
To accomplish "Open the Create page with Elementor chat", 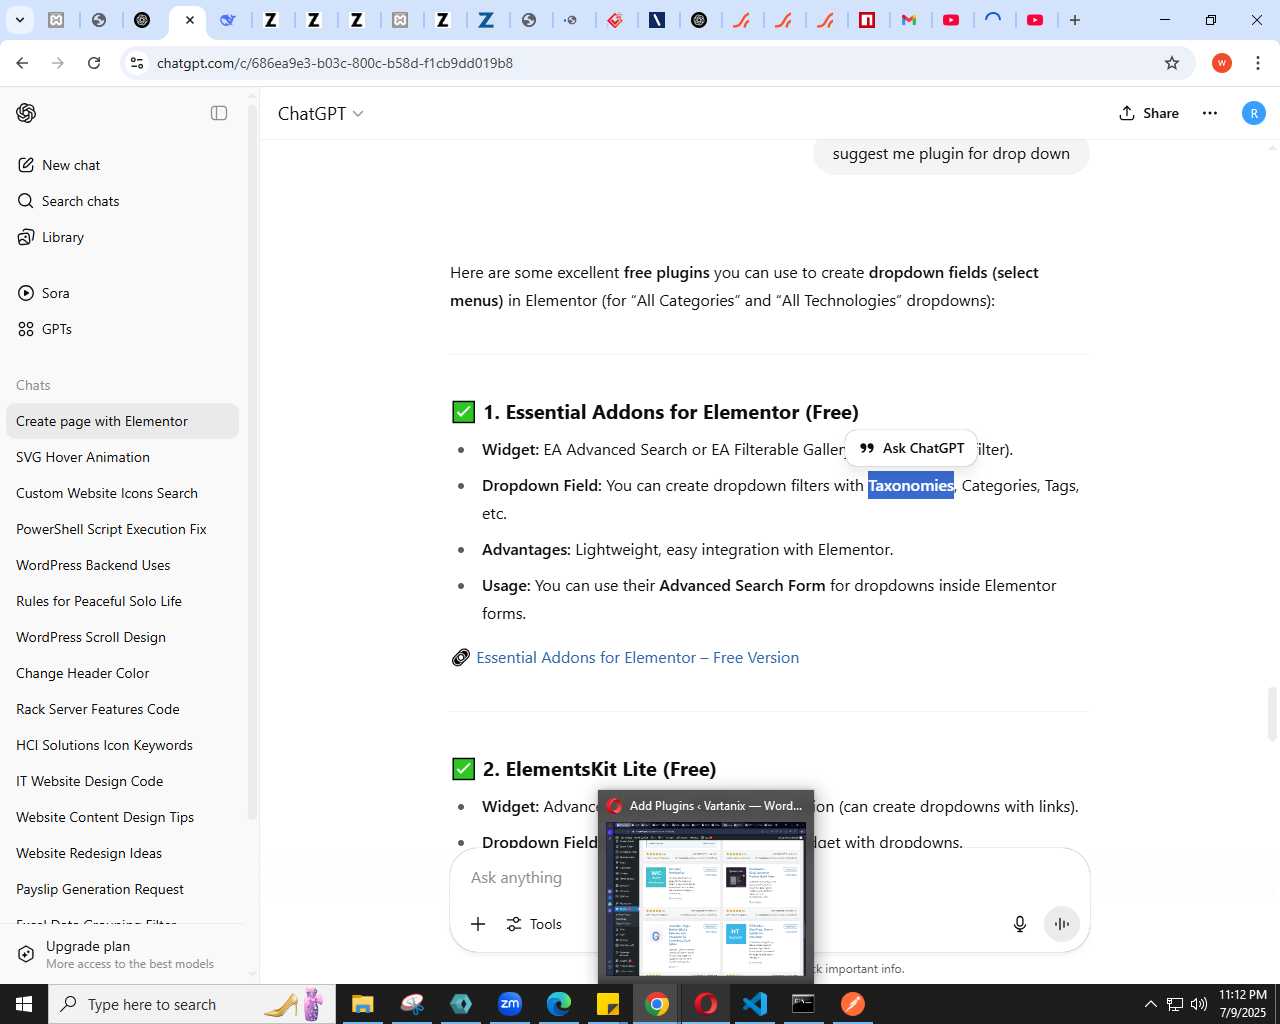I will click(122, 421).
